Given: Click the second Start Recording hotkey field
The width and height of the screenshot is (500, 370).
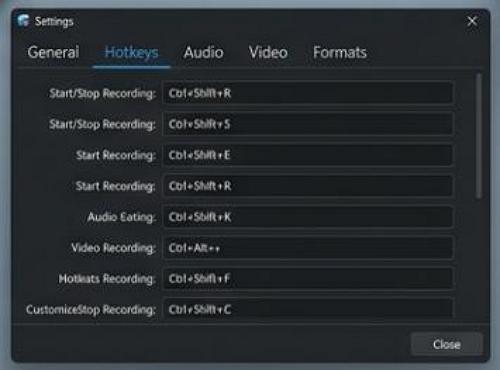Looking at the screenshot, I should (308, 186).
